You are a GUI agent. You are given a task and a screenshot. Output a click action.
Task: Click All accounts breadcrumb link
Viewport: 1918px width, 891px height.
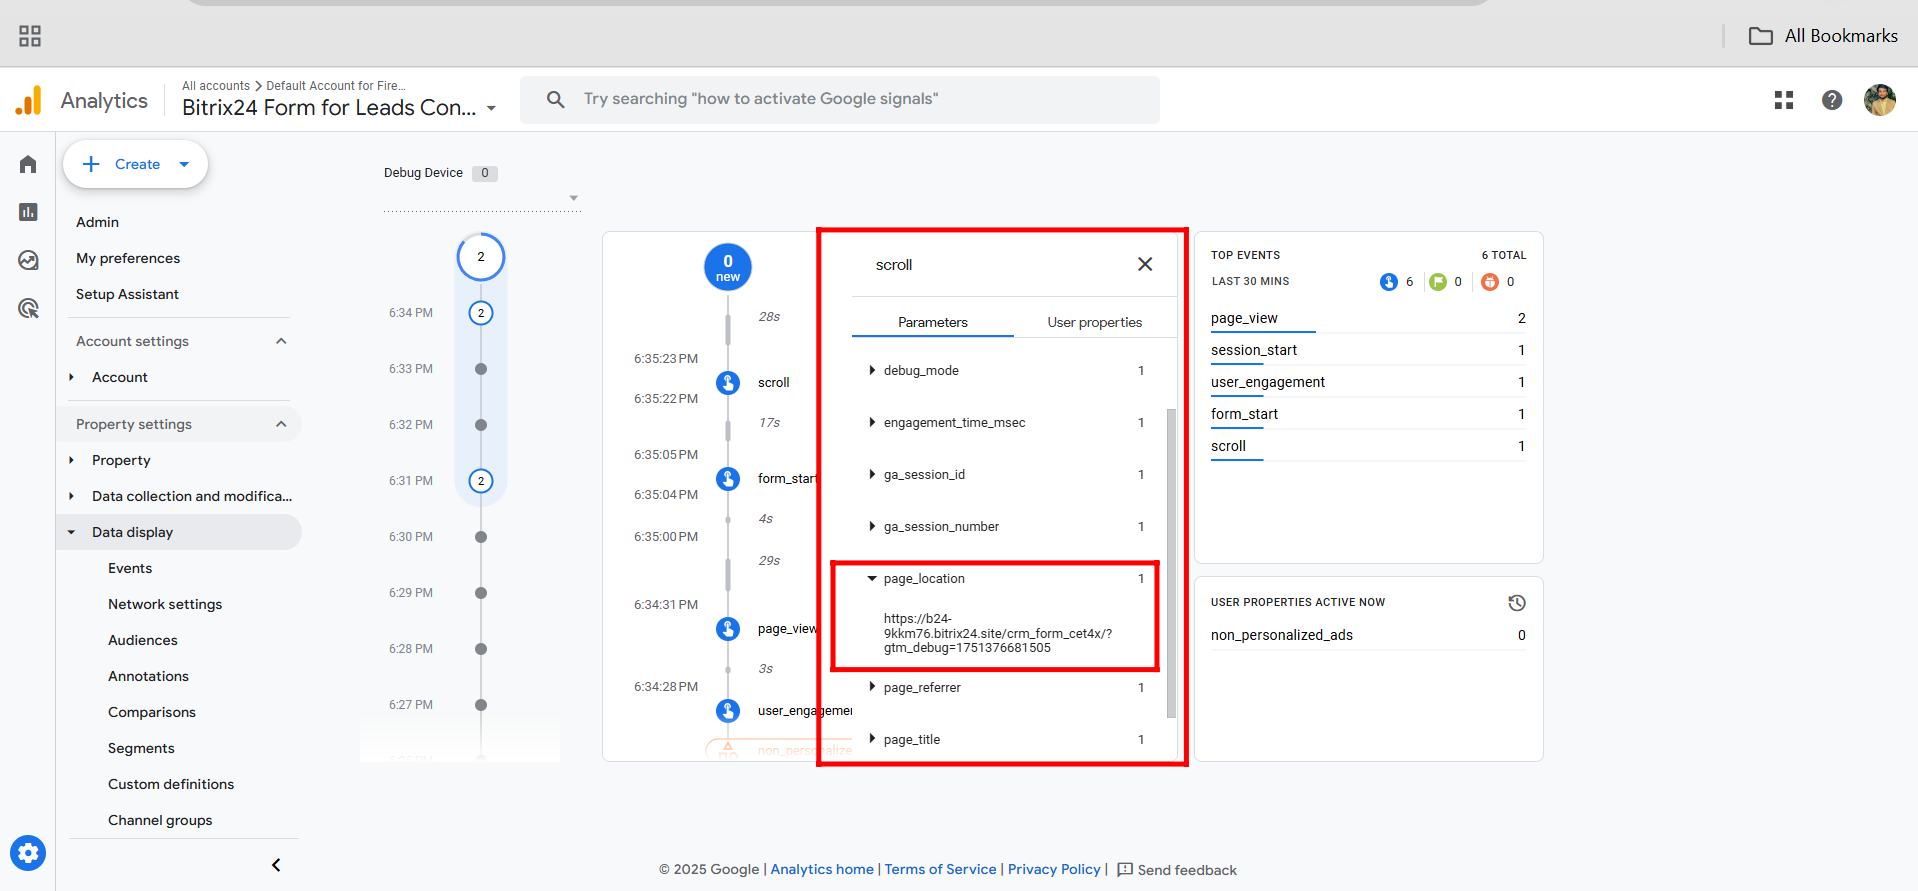pos(216,86)
